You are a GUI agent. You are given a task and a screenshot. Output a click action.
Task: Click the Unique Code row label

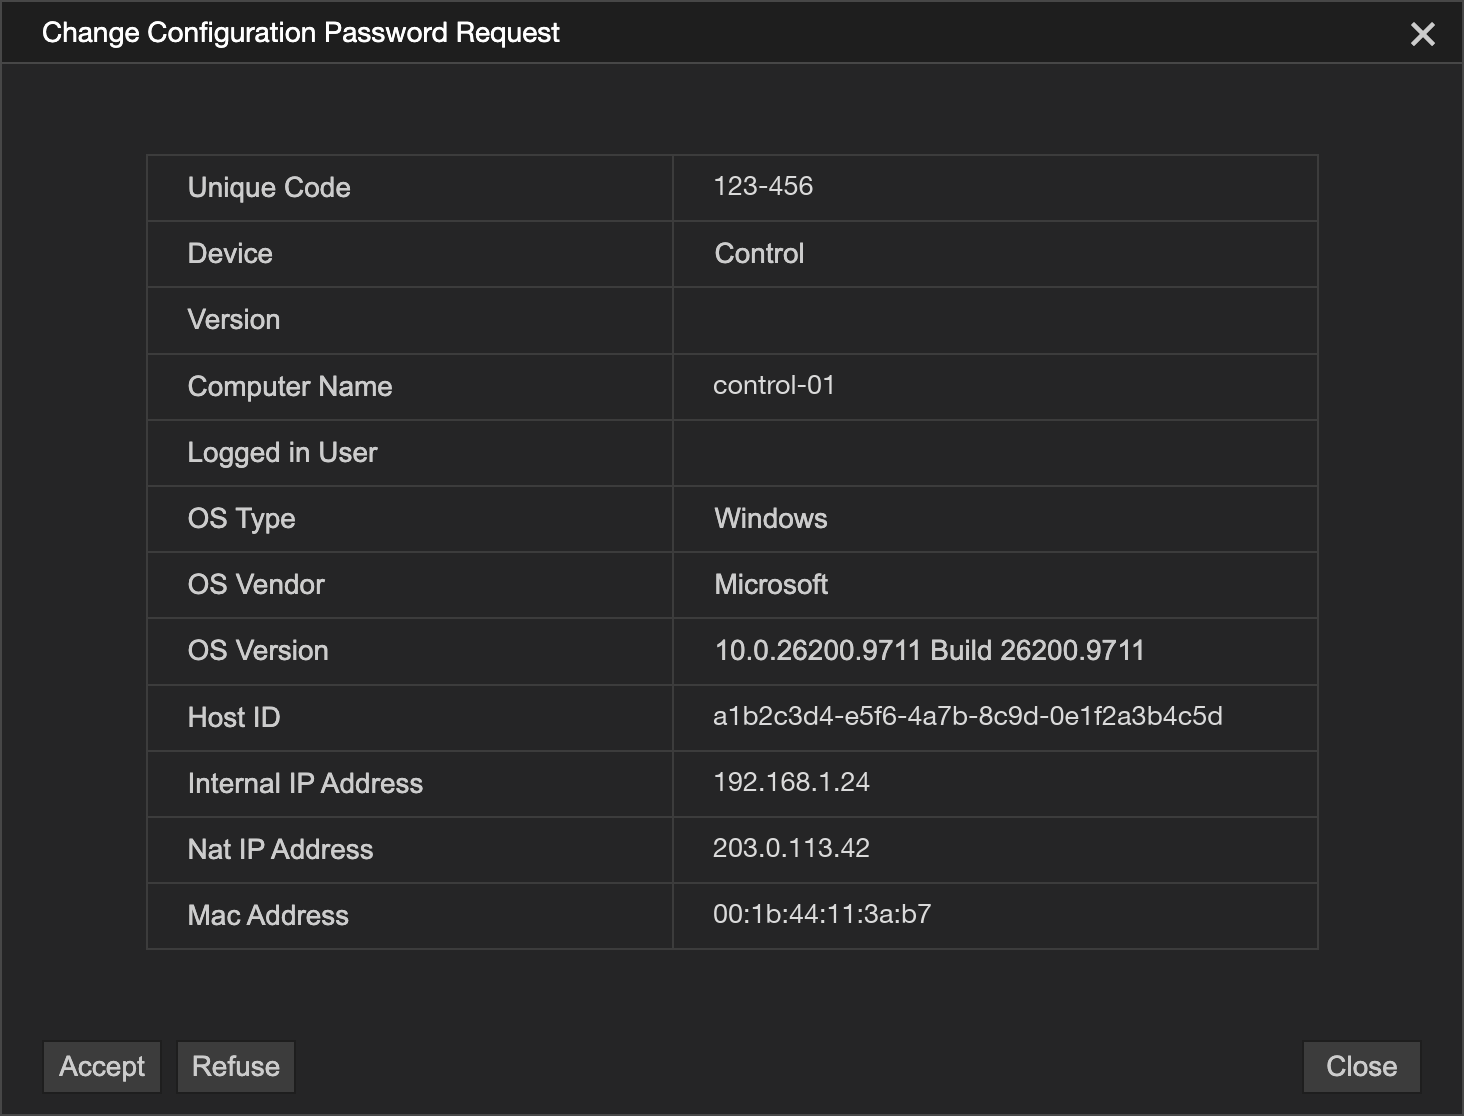pos(269,188)
